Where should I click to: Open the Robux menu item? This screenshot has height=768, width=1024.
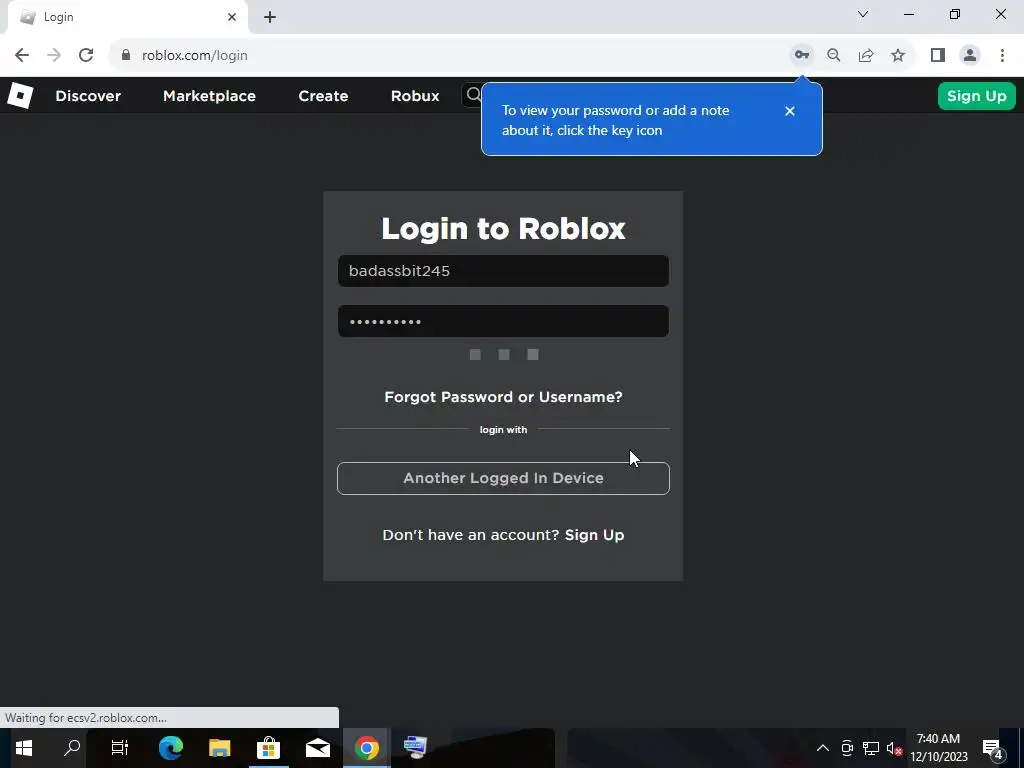point(415,96)
